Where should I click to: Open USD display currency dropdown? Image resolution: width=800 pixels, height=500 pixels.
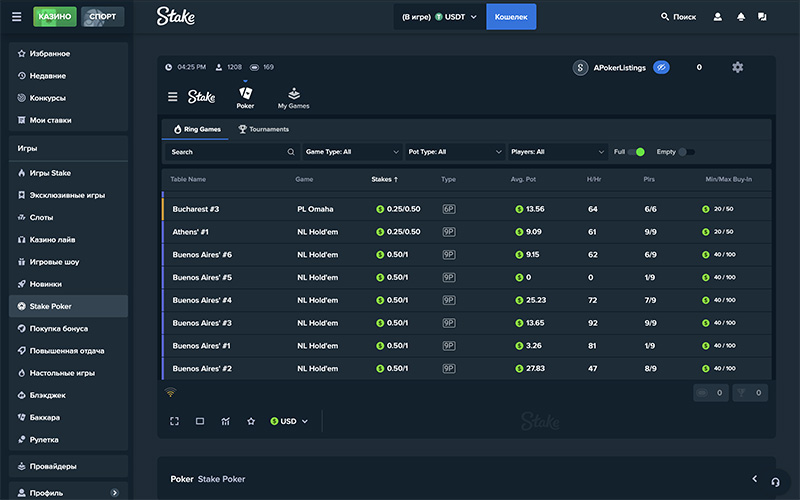click(289, 421)
